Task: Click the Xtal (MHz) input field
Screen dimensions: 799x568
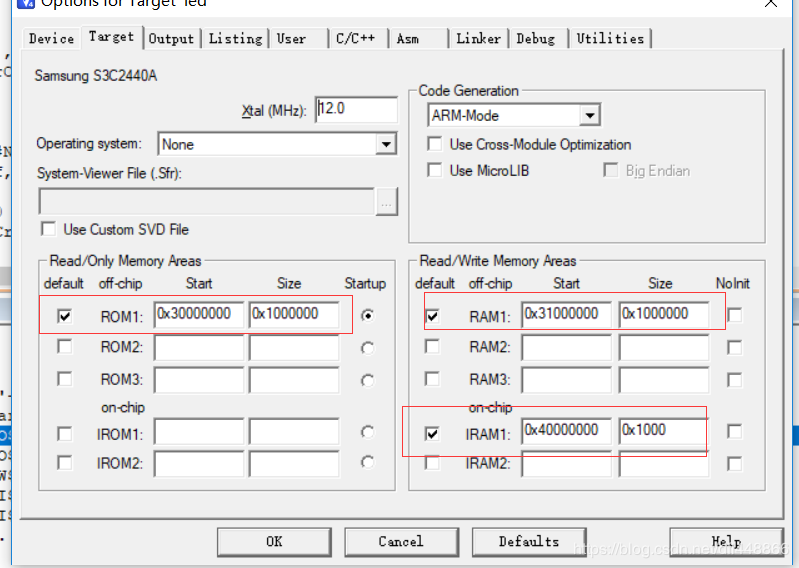Action: (x=356, y=109)
